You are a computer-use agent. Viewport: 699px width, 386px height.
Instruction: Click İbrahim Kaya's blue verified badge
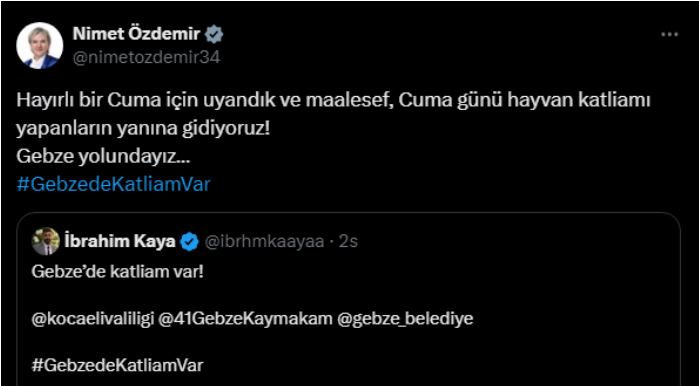click(190, 242)
